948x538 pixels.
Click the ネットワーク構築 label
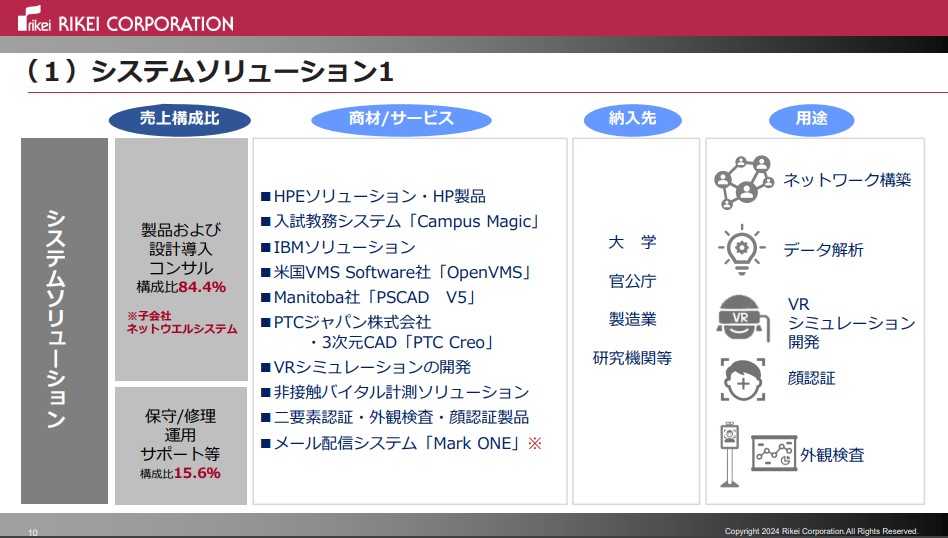tap(847, 180)
